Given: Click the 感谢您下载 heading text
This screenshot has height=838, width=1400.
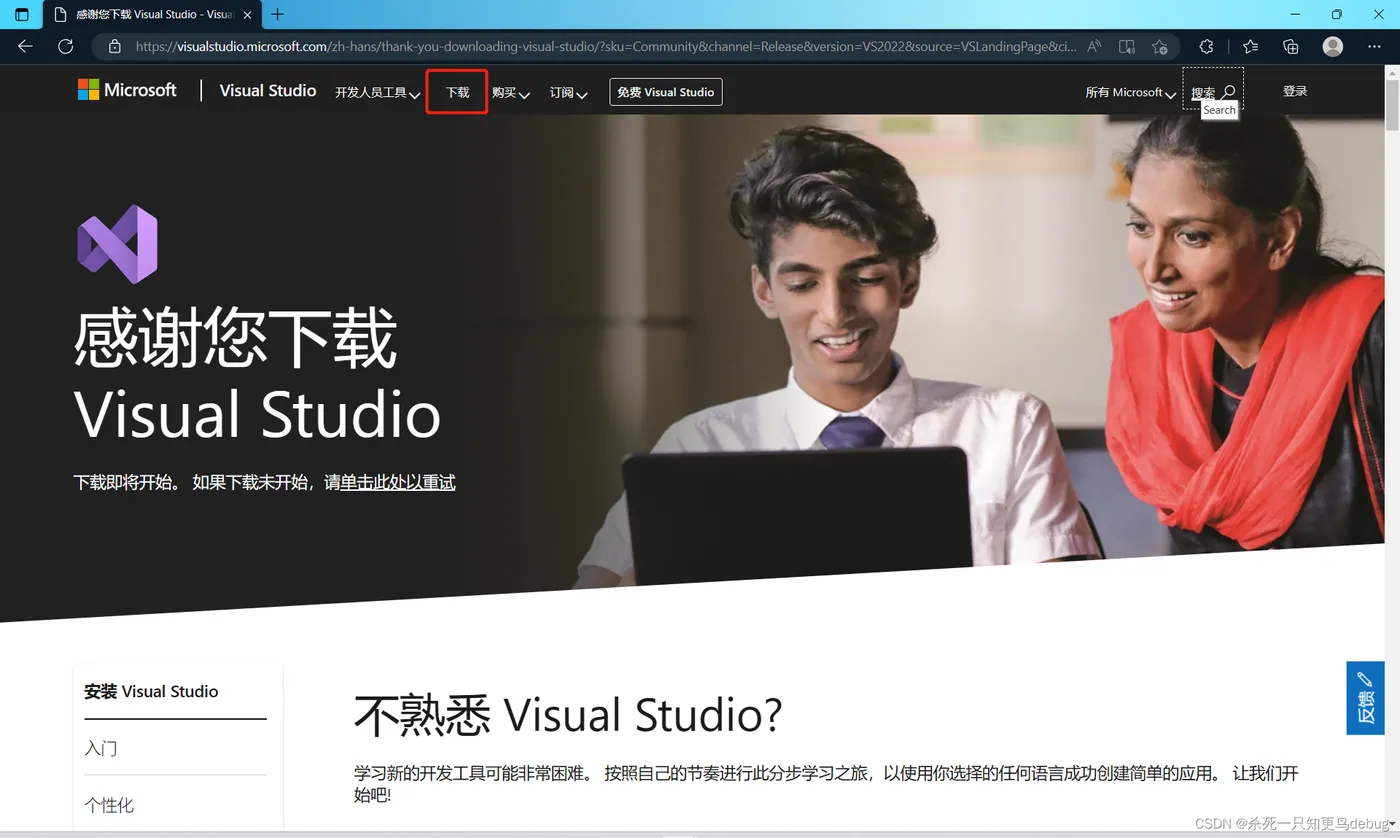Looking at the screenshot, I should 235,339.
